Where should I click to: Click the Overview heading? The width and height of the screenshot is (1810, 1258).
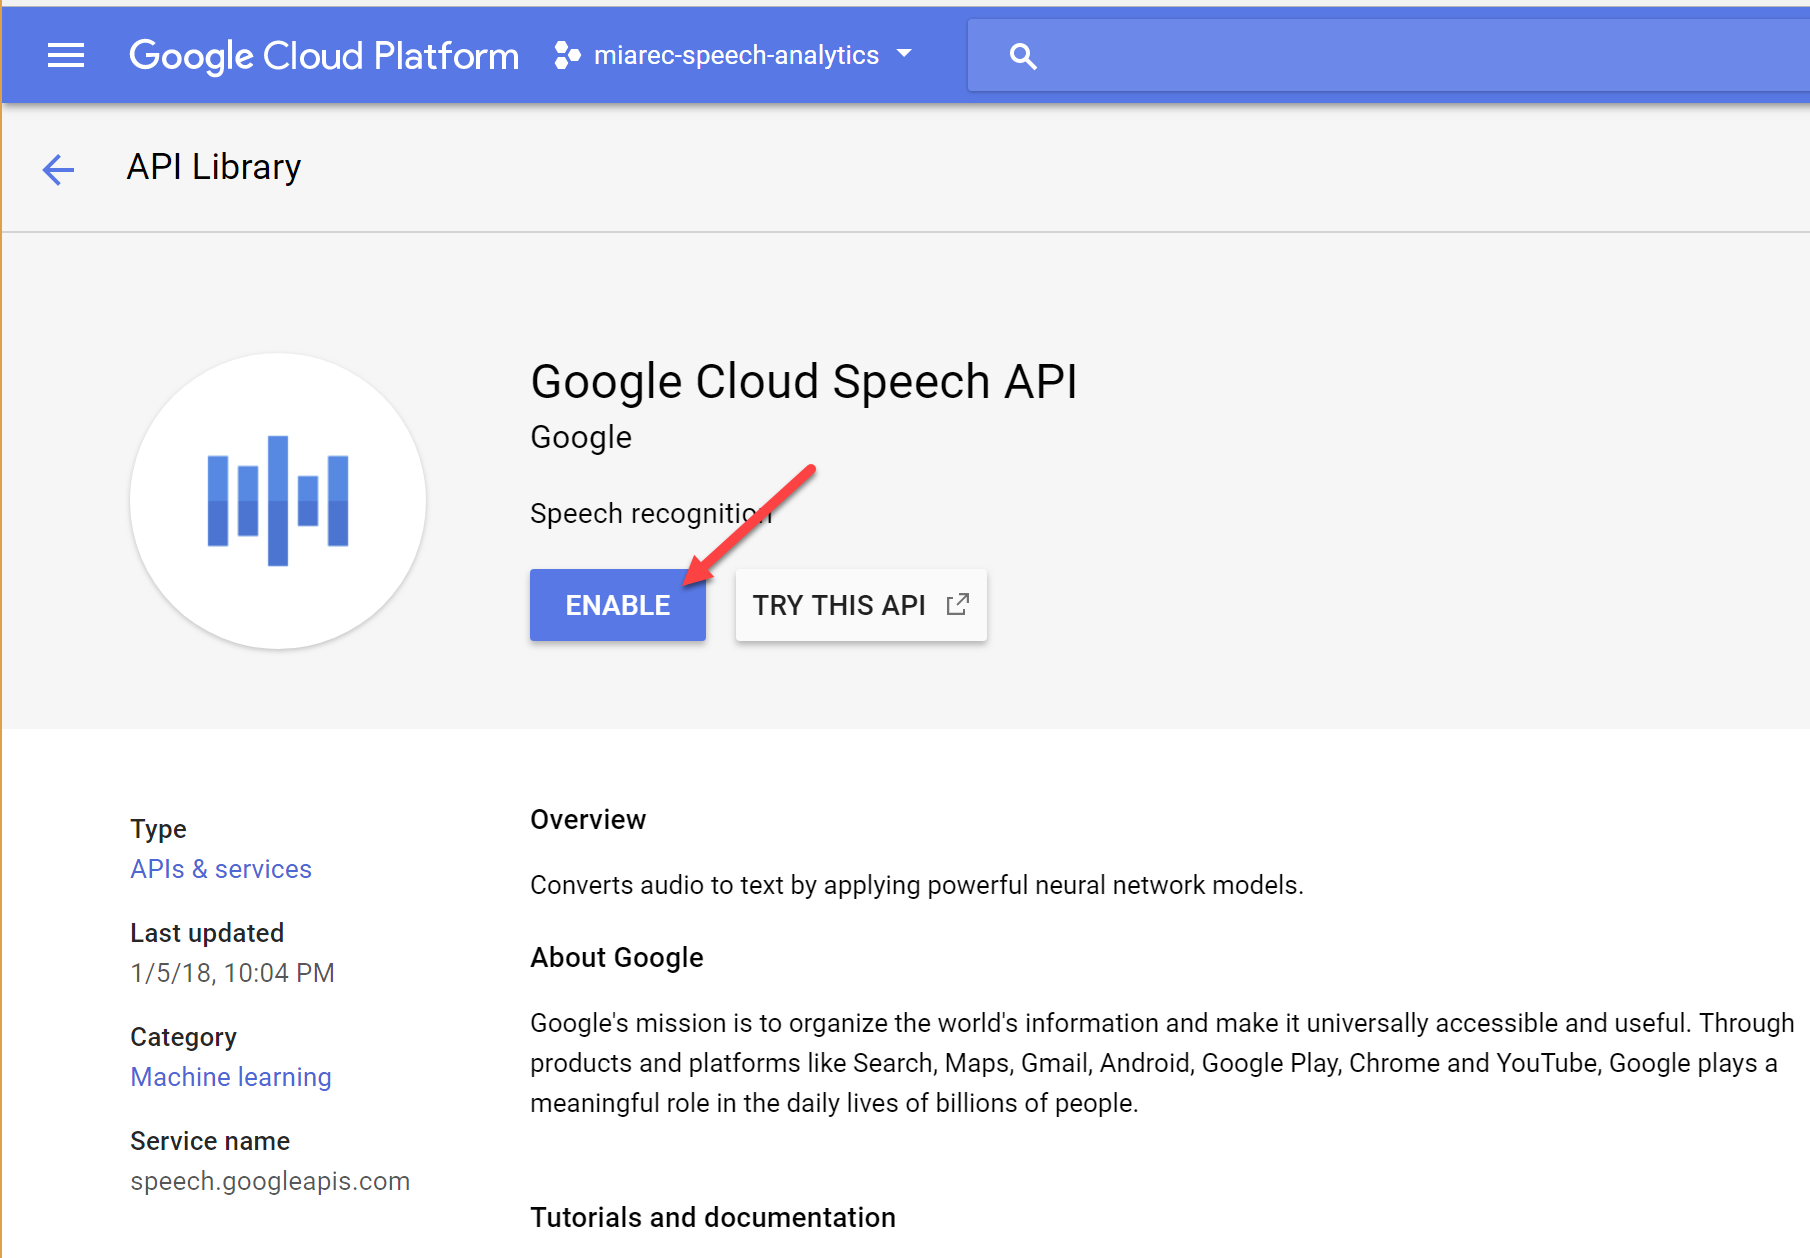588,820
